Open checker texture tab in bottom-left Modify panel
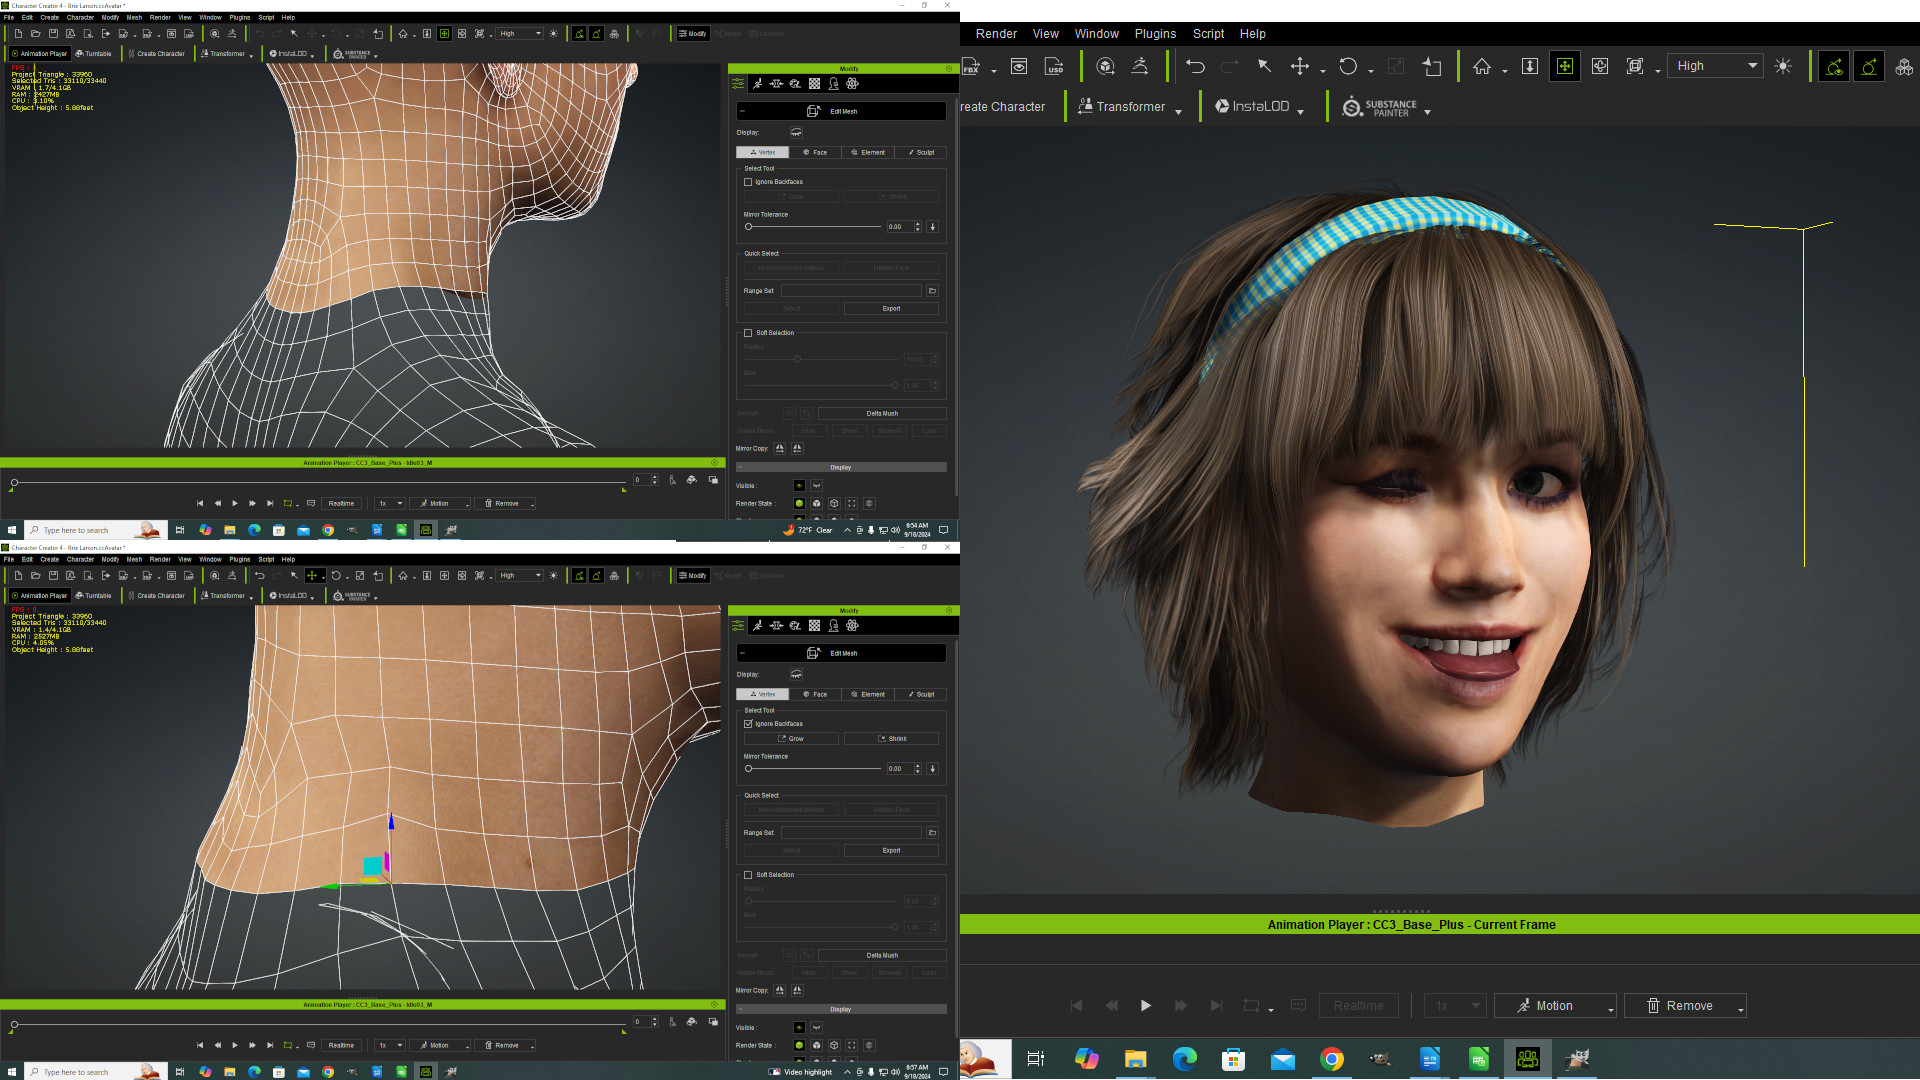 point(814,626)
